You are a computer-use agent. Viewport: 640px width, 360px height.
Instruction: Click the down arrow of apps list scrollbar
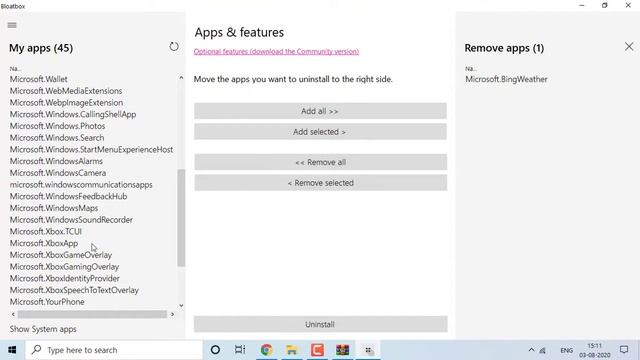tap(181, 306)
